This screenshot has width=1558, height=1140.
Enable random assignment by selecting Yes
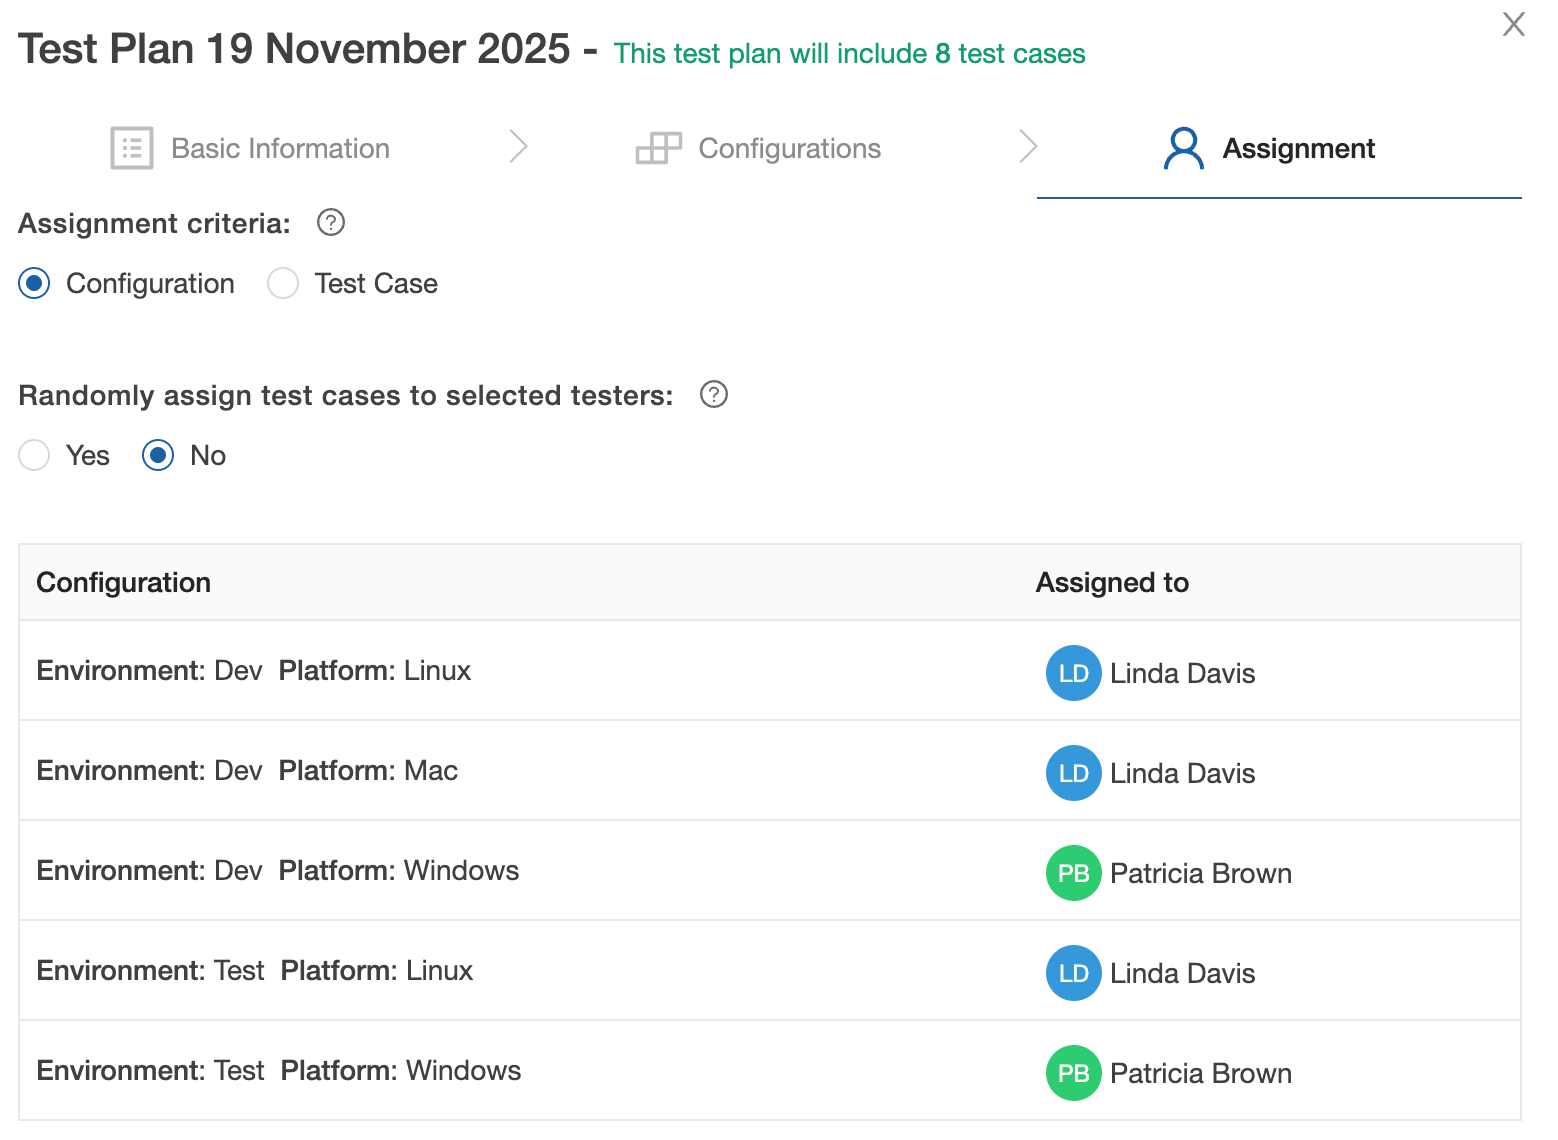[x=33, y=455]
